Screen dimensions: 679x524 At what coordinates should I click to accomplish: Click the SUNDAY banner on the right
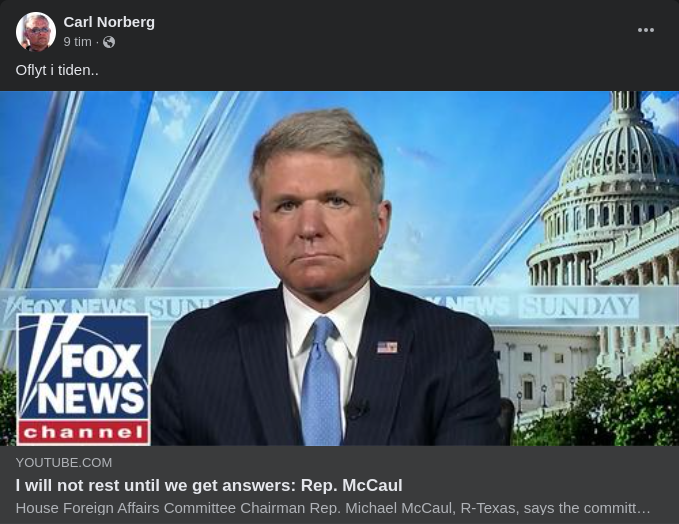point(579,306)
